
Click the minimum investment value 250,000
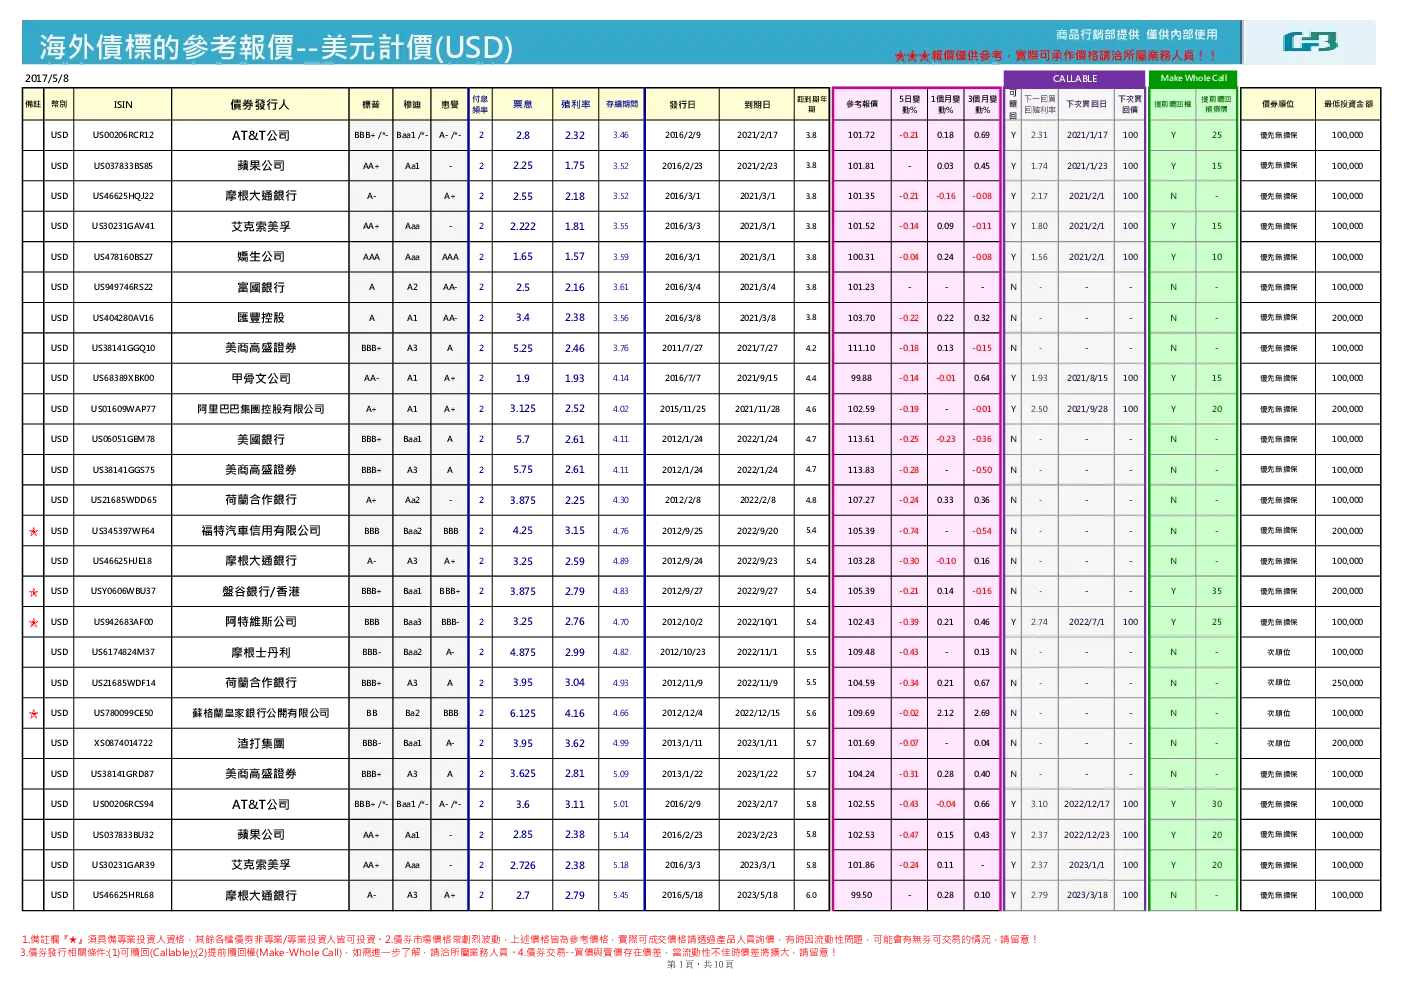point(1347,683)
